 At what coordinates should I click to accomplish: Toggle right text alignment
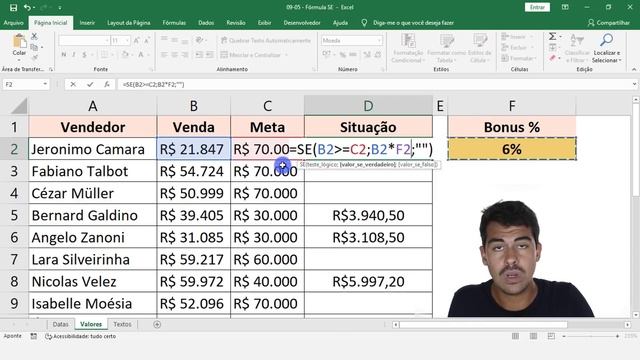(184, 55)
